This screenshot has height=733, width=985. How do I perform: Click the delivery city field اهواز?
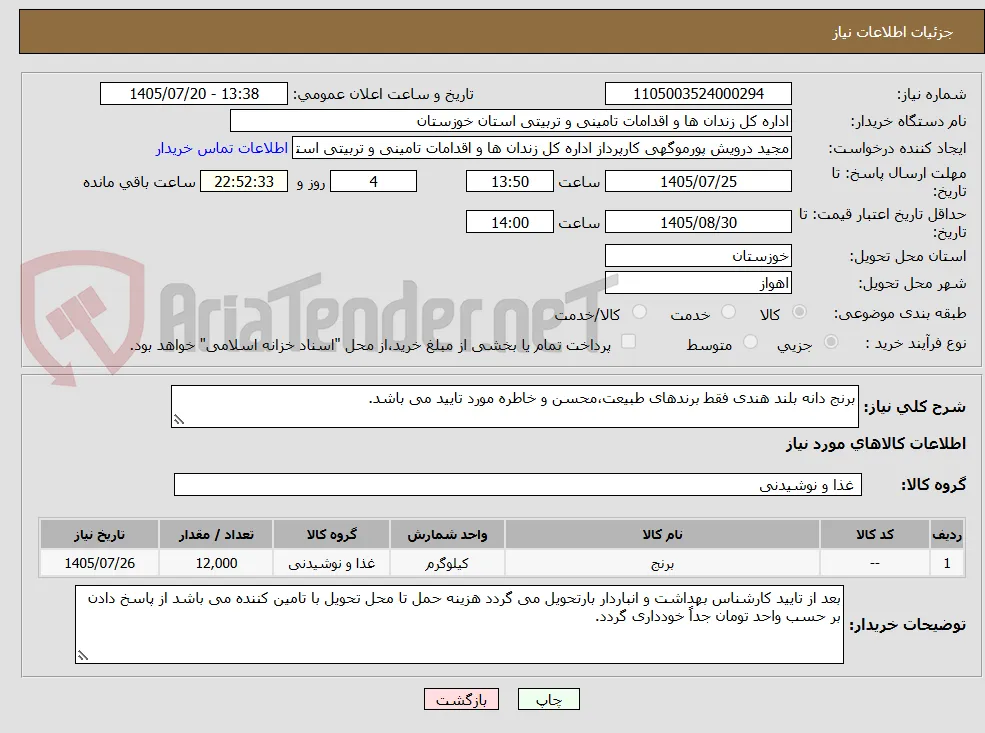[x=698, y=283]
